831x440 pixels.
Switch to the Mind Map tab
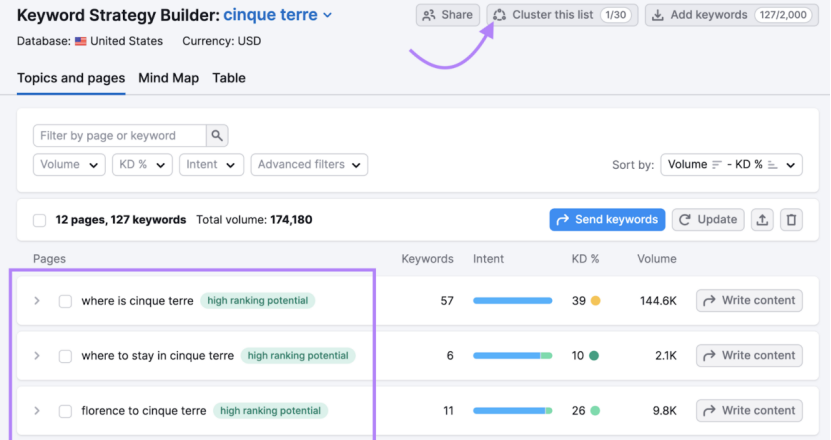pyautogui.click(x=168, y=78)
